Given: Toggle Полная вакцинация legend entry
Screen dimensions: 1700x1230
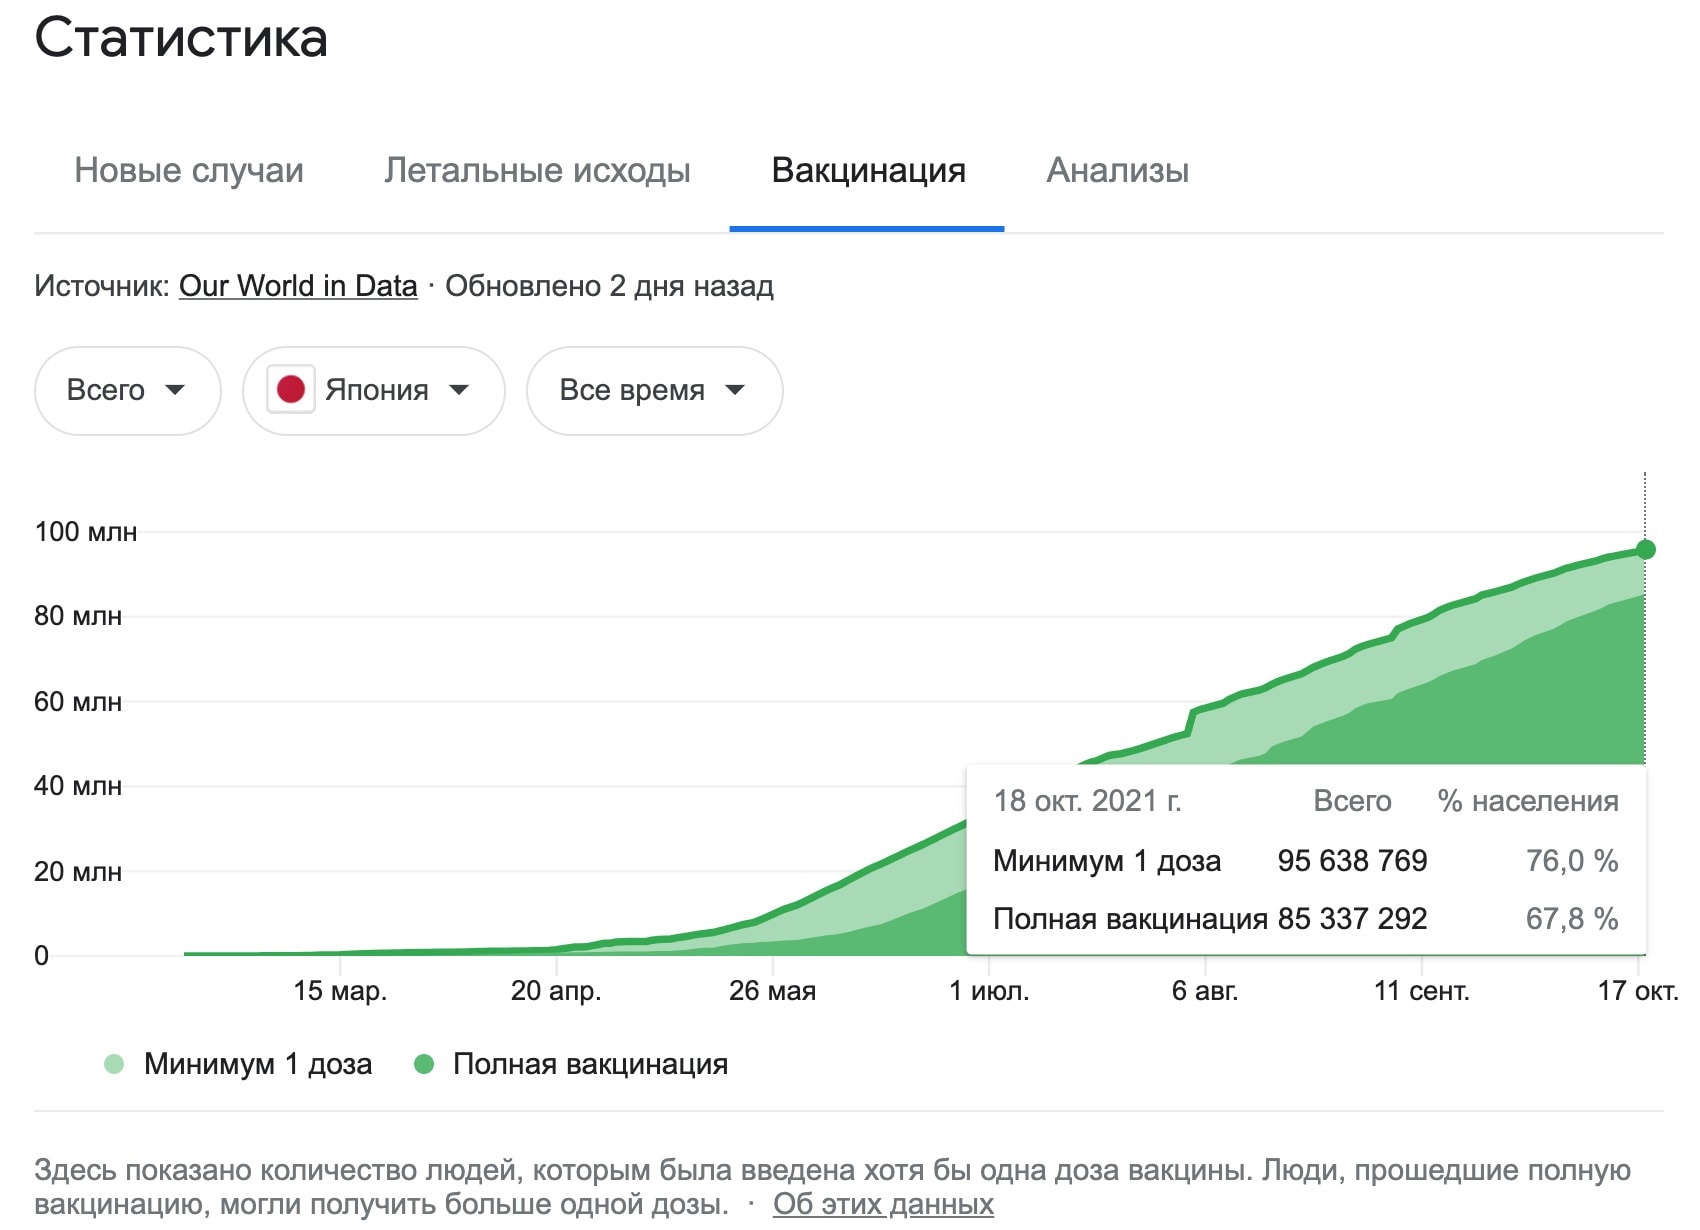Looking at the screenshot, I should pos(571,1064).
